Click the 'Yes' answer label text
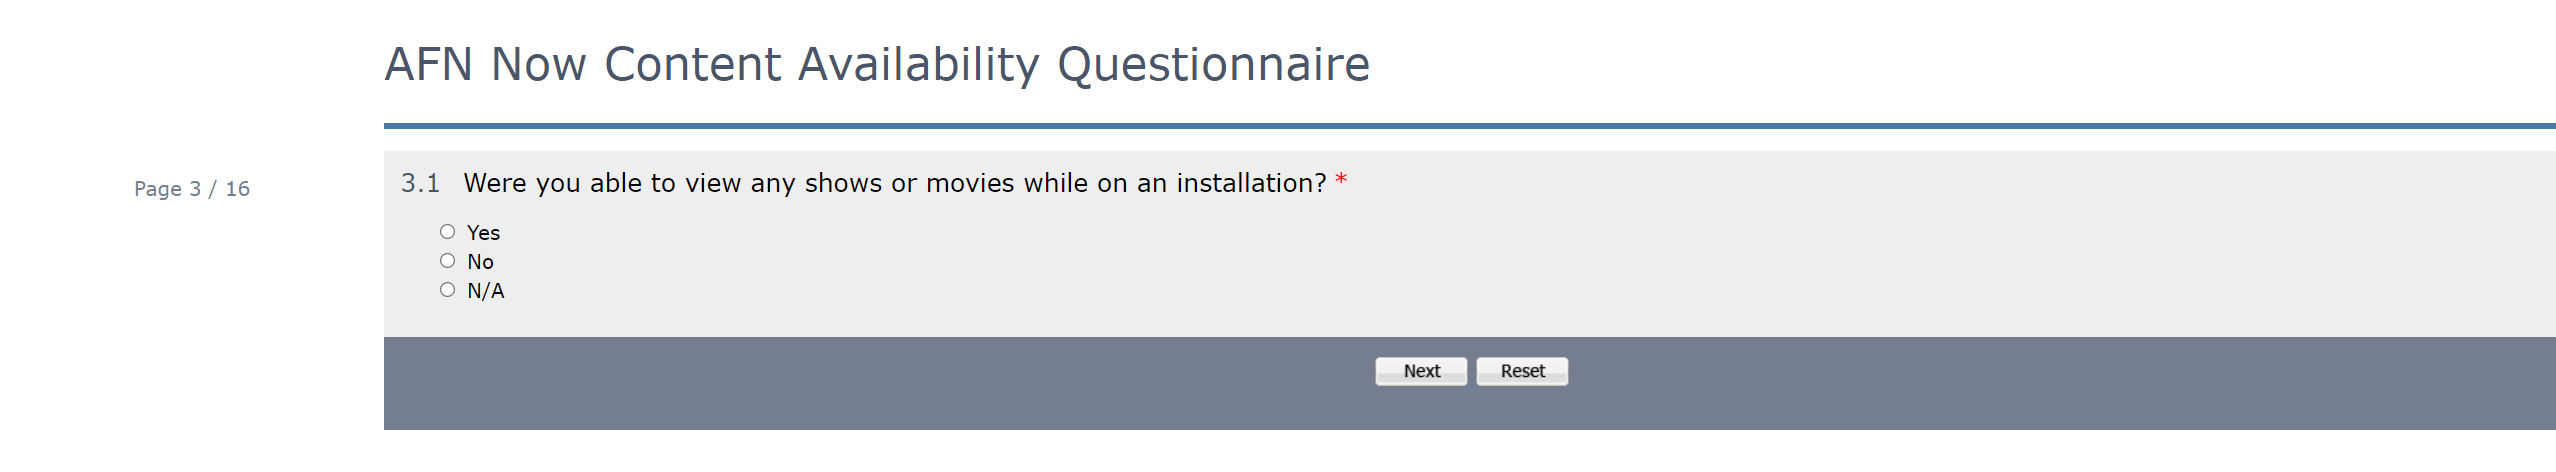Image resolution: width=2556 pixels, height=472 pixels. [x=483, y=233]
